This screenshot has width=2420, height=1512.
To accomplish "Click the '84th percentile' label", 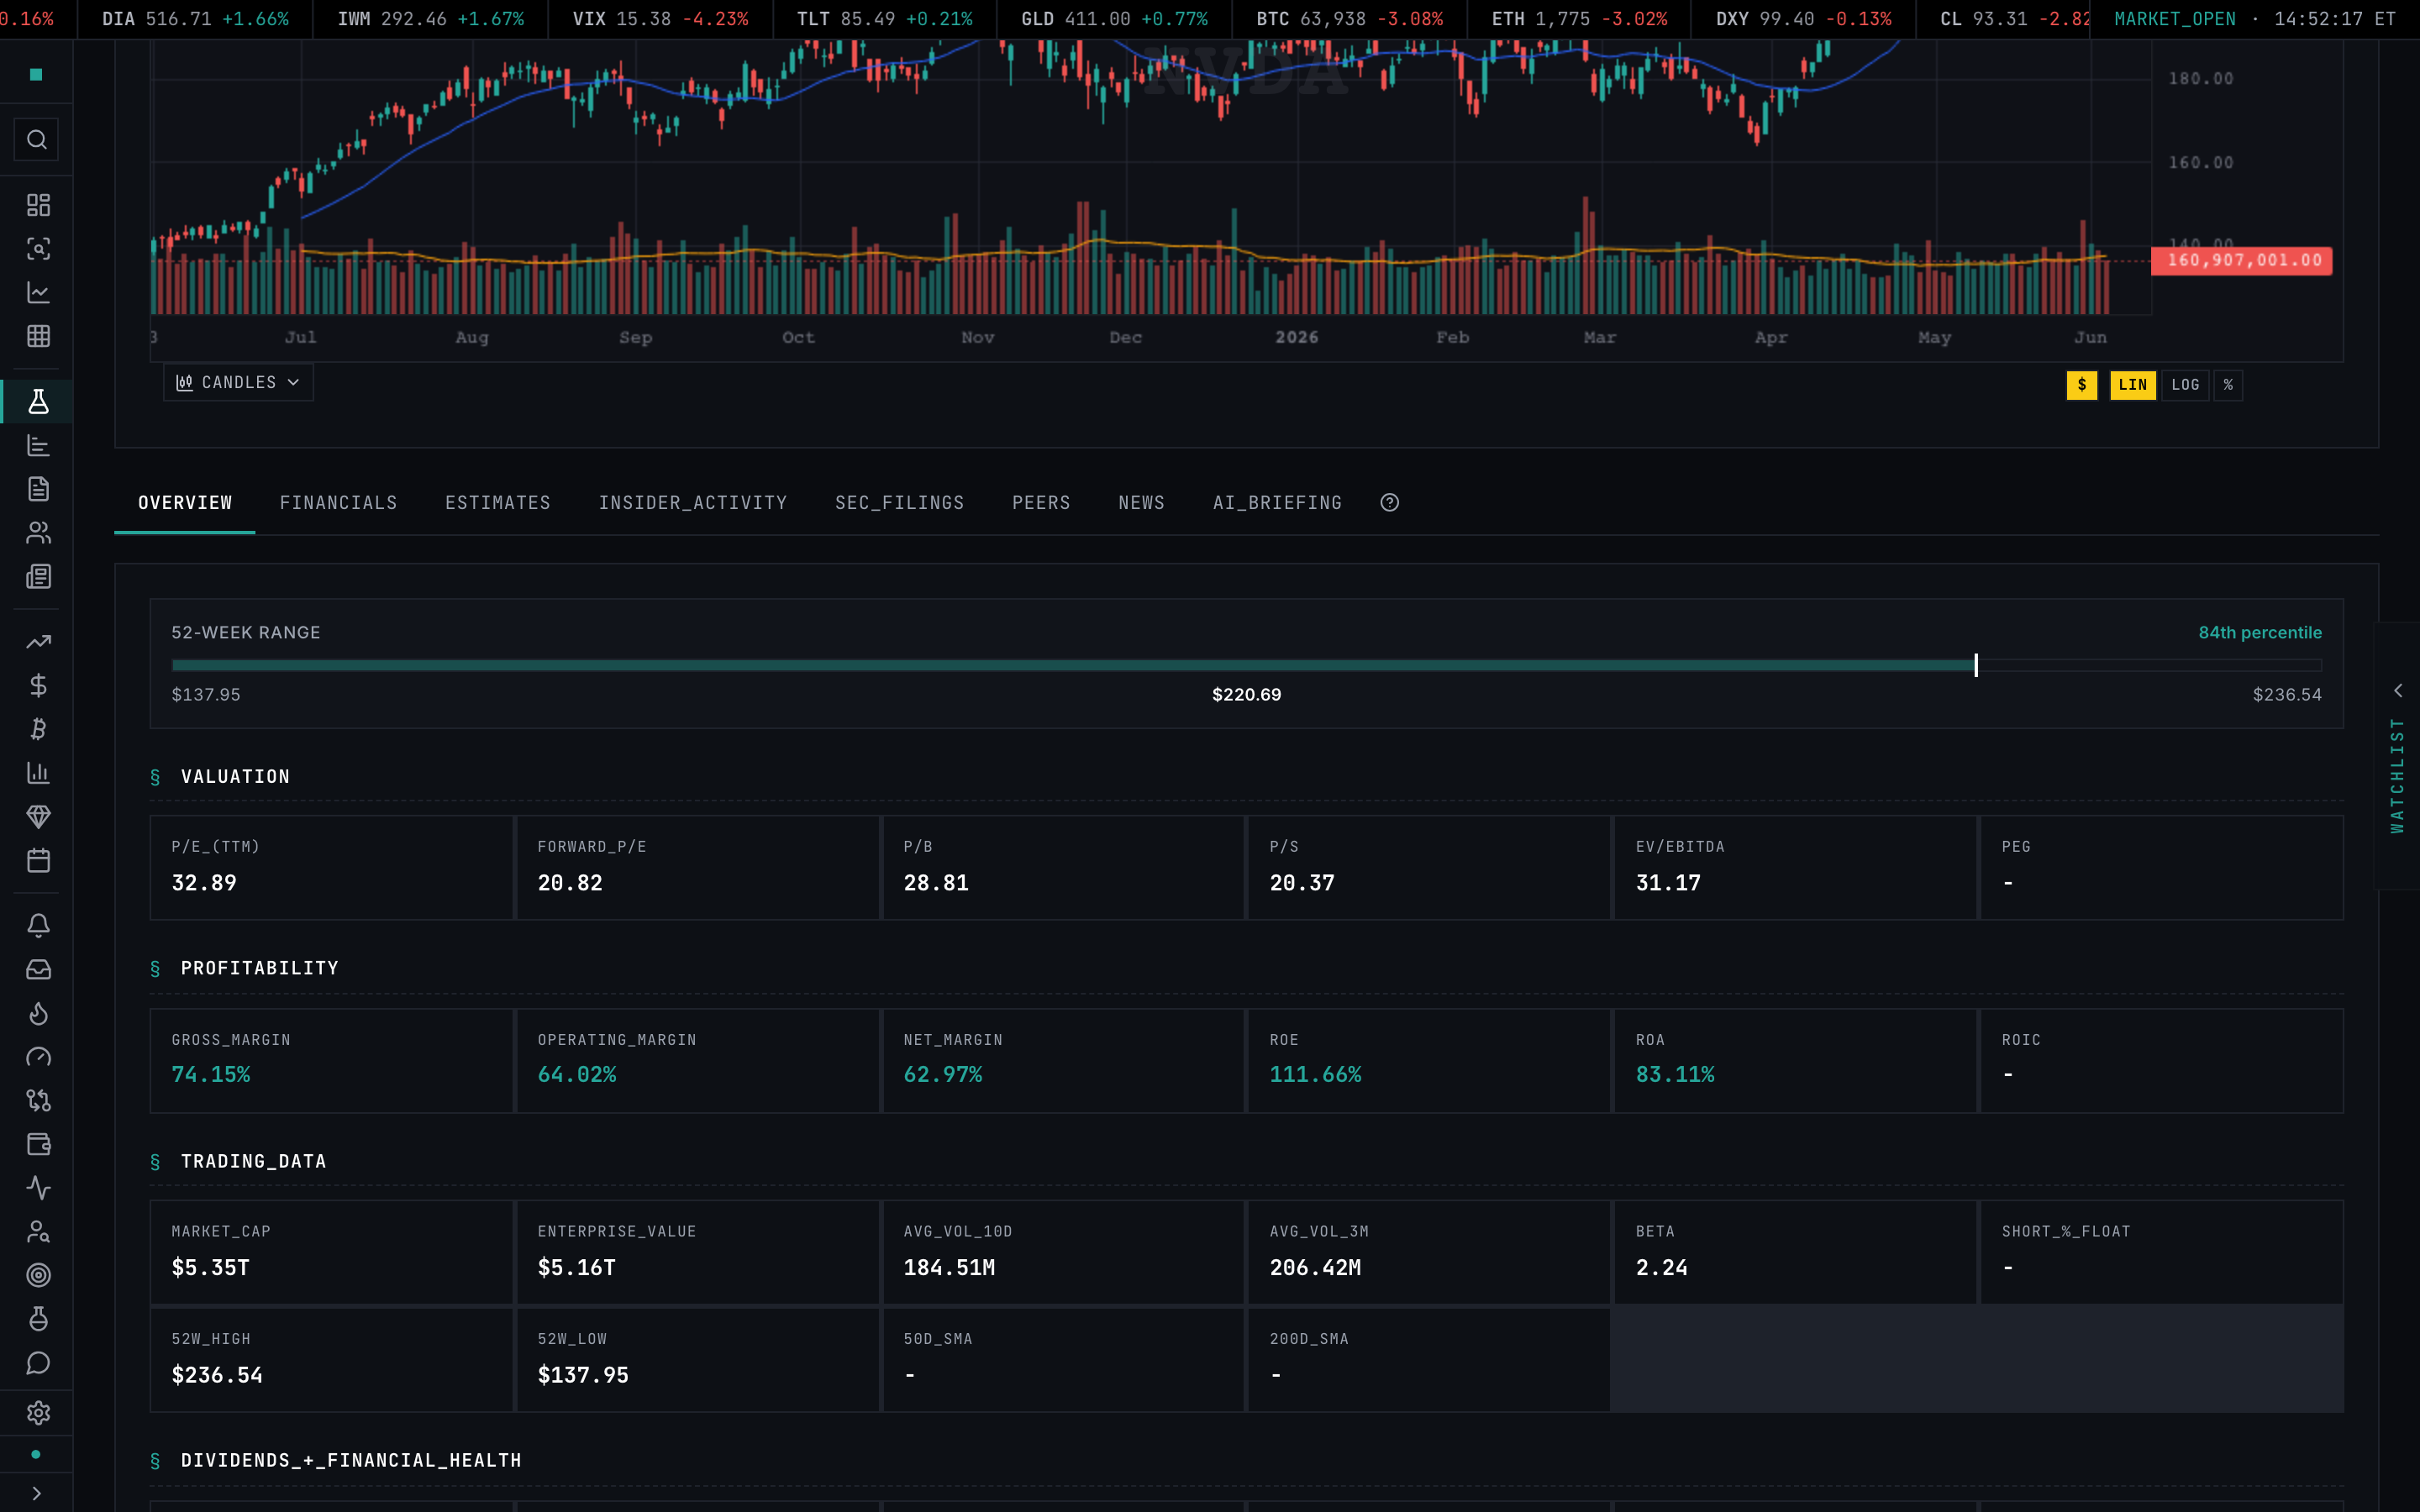I will coord(2260,633).
